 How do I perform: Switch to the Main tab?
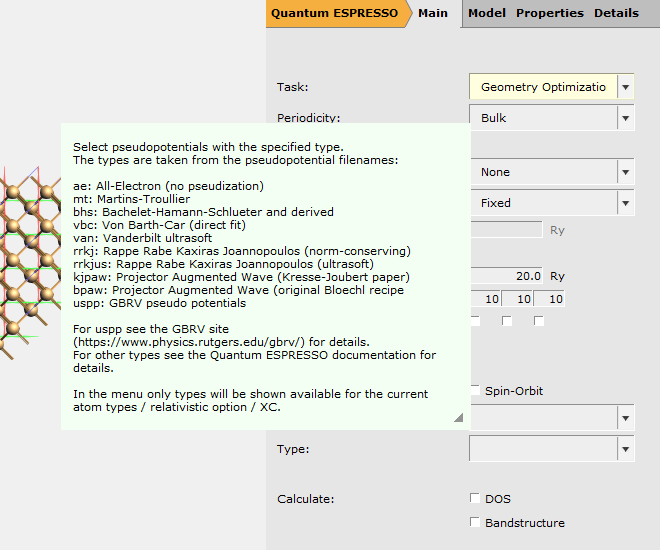pos(433,13)
